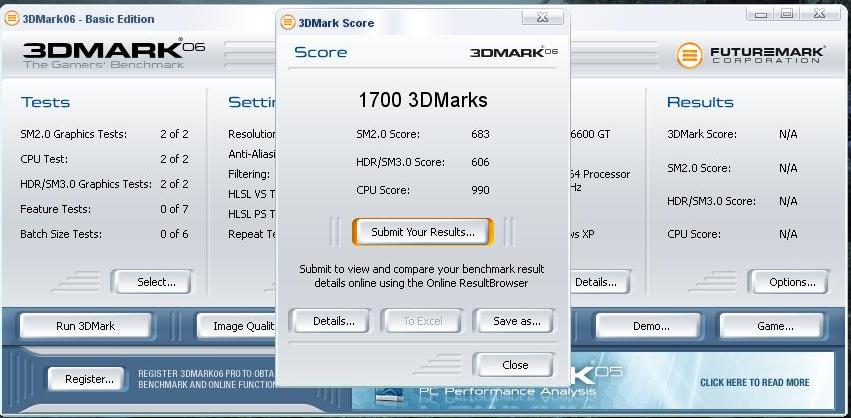Click the Batch Size Tests count 0 of 6
851x418 pixels.
[174, 234]
